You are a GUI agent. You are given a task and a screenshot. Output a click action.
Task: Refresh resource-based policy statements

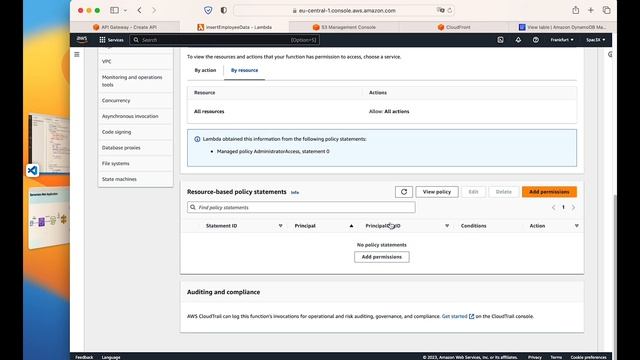pyautogui.click(x=404, y=192)
